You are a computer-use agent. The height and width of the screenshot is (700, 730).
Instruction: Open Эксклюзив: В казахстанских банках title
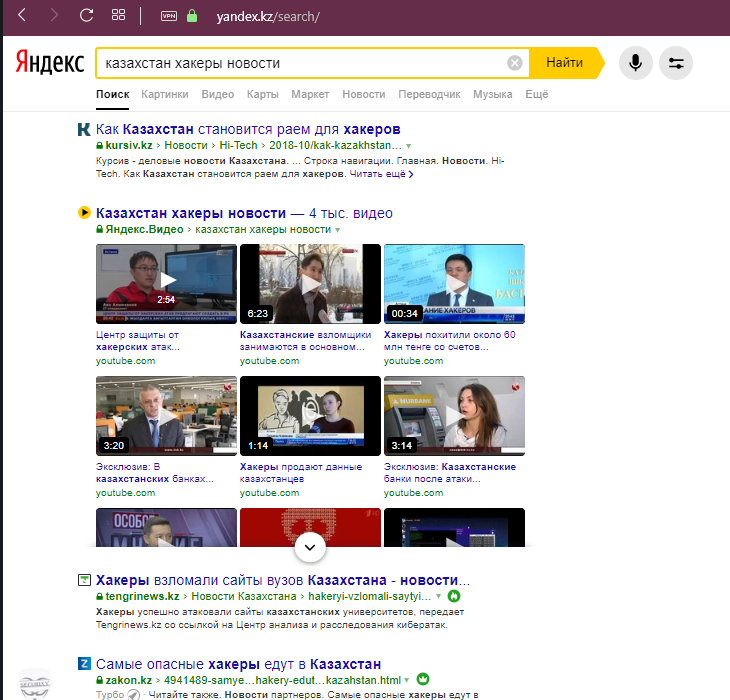point(155,472)
